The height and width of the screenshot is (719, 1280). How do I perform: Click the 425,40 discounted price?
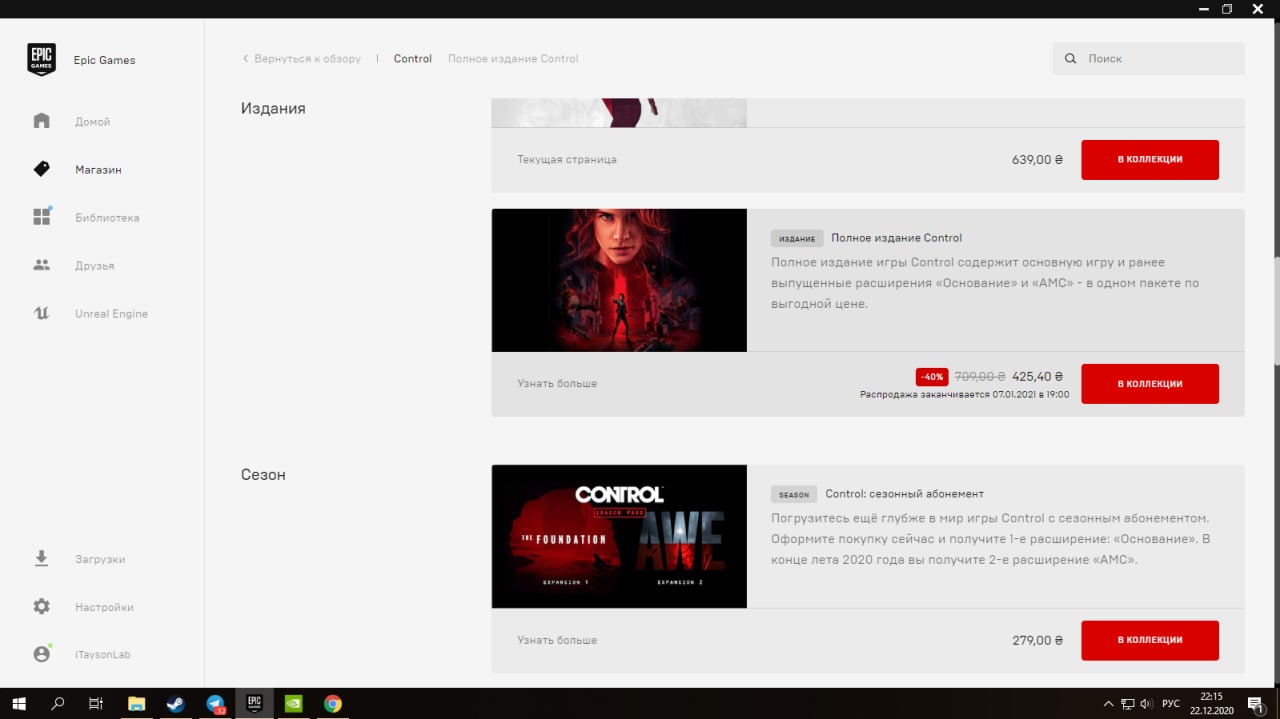[x=1037, y=377]
